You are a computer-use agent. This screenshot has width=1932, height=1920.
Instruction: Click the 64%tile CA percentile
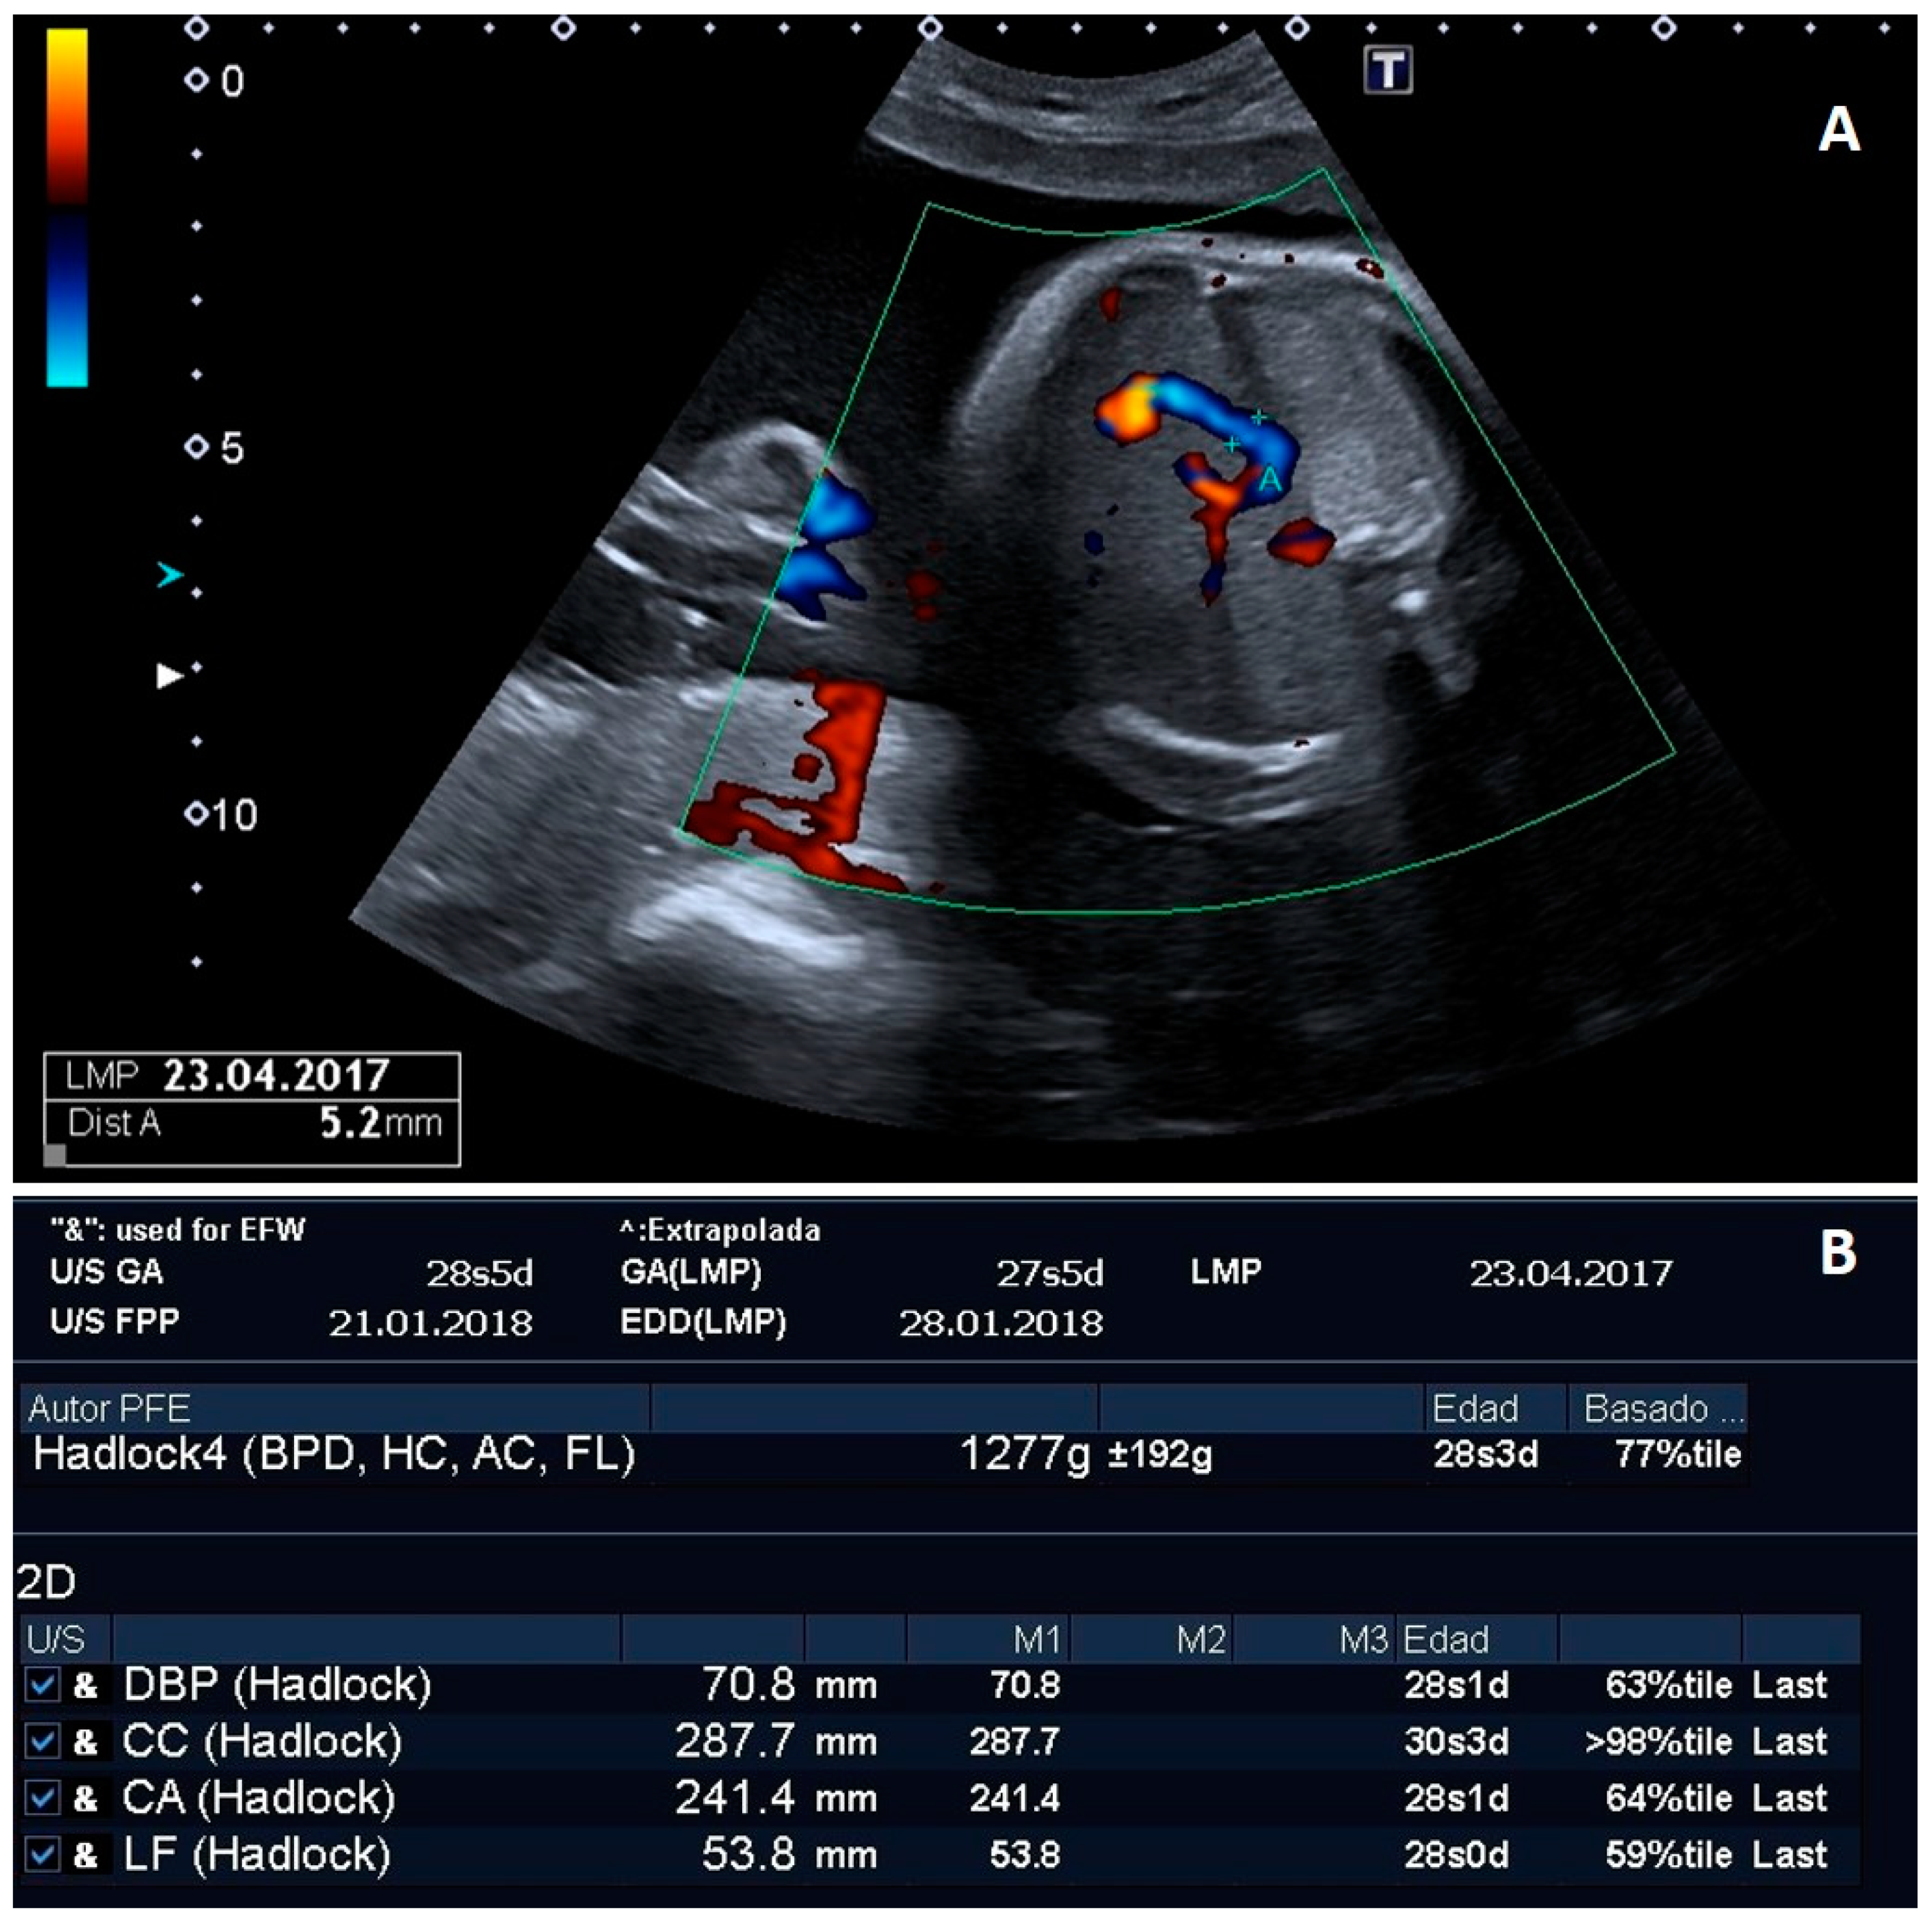(x=1668, y=1798)
